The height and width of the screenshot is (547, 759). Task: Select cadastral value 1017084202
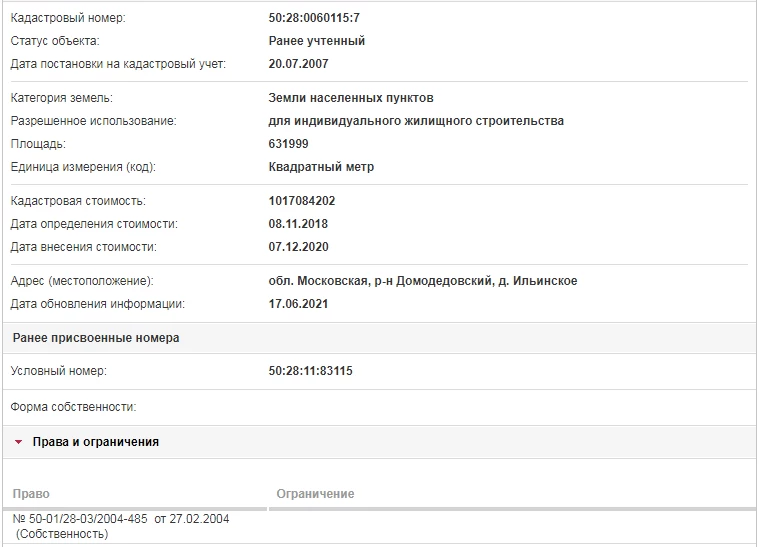(x=302, y=201)
